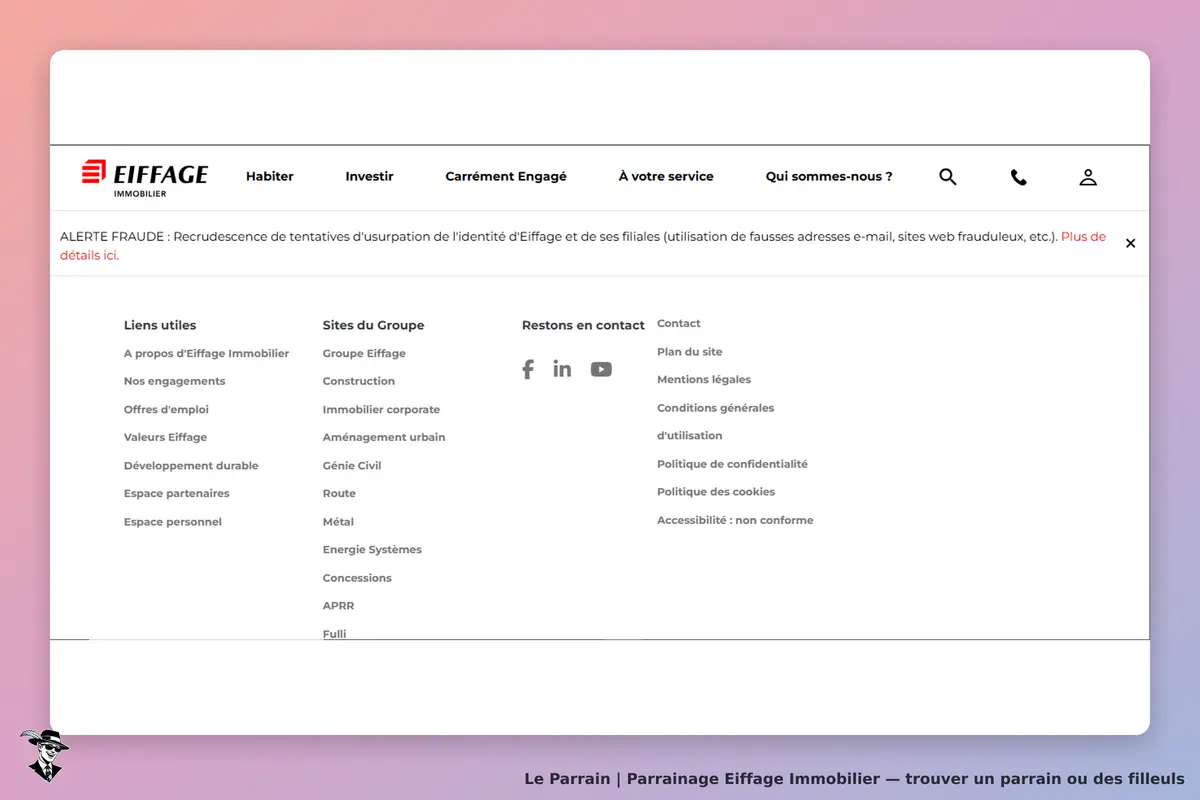Image resolution: width=1200 pixels, height=800 pixels.
Task: Visit Génie Civil link
Action: (x=352, y=465)
